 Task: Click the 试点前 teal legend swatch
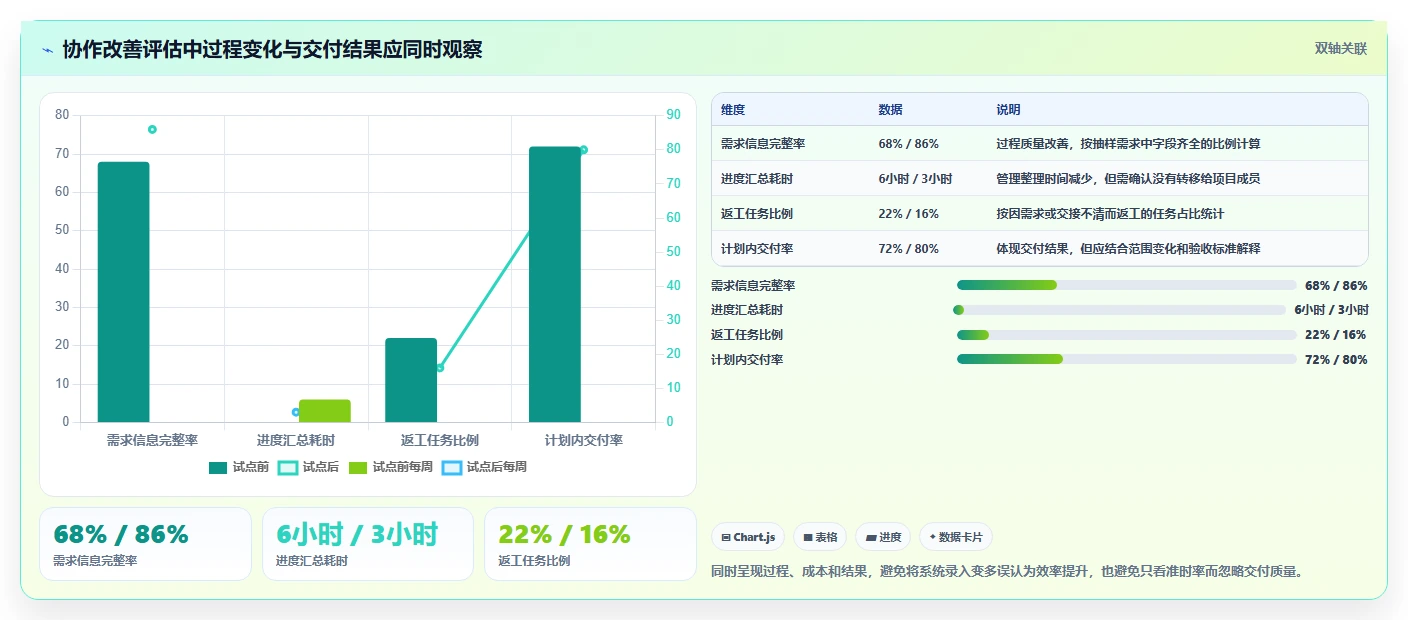click(218, 467)
